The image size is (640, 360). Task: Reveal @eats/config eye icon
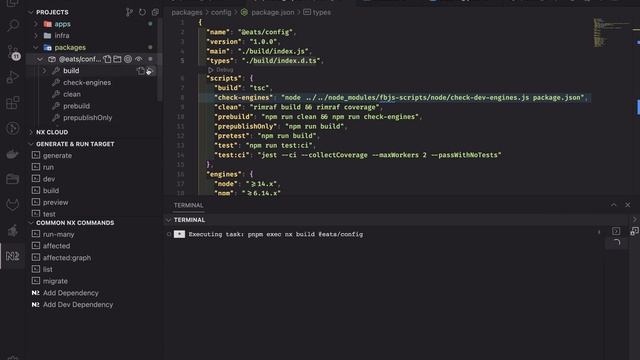[x=139, y=59]
